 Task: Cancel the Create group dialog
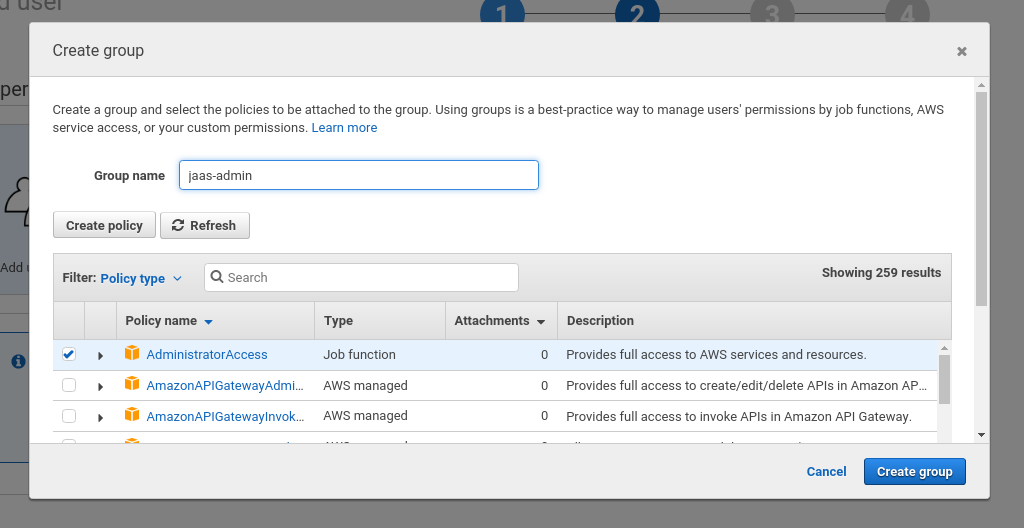pos(826,472)
